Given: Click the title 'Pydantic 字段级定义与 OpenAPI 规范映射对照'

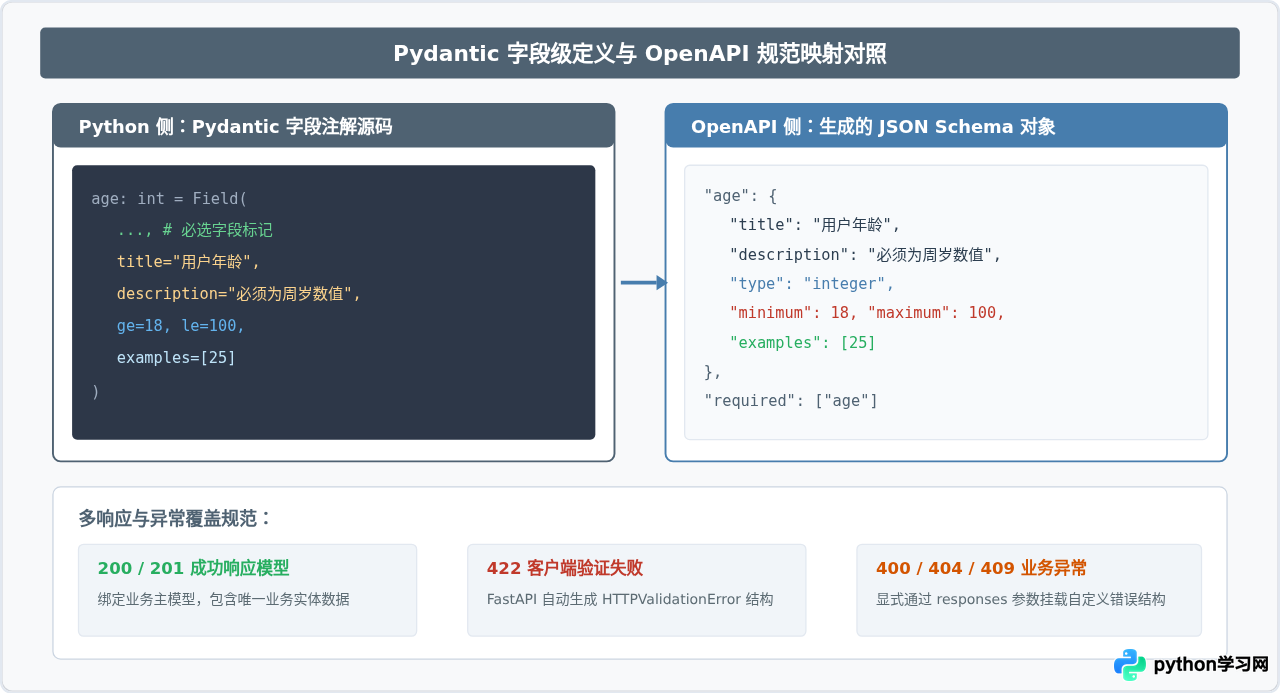Looking at the screenshot, I should (639, 54).
